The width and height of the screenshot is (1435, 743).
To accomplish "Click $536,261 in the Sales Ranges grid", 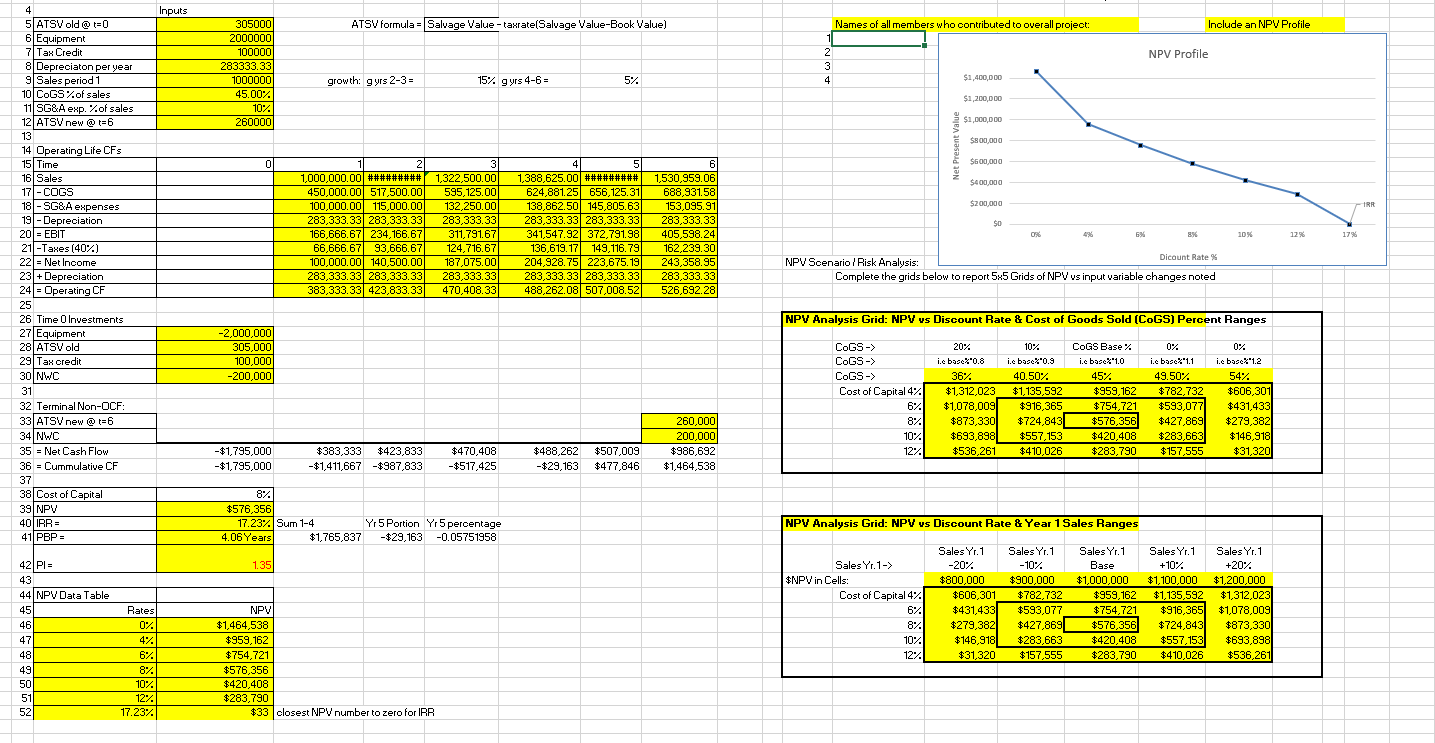I will pyautogui.click(x=1237, y=655).
